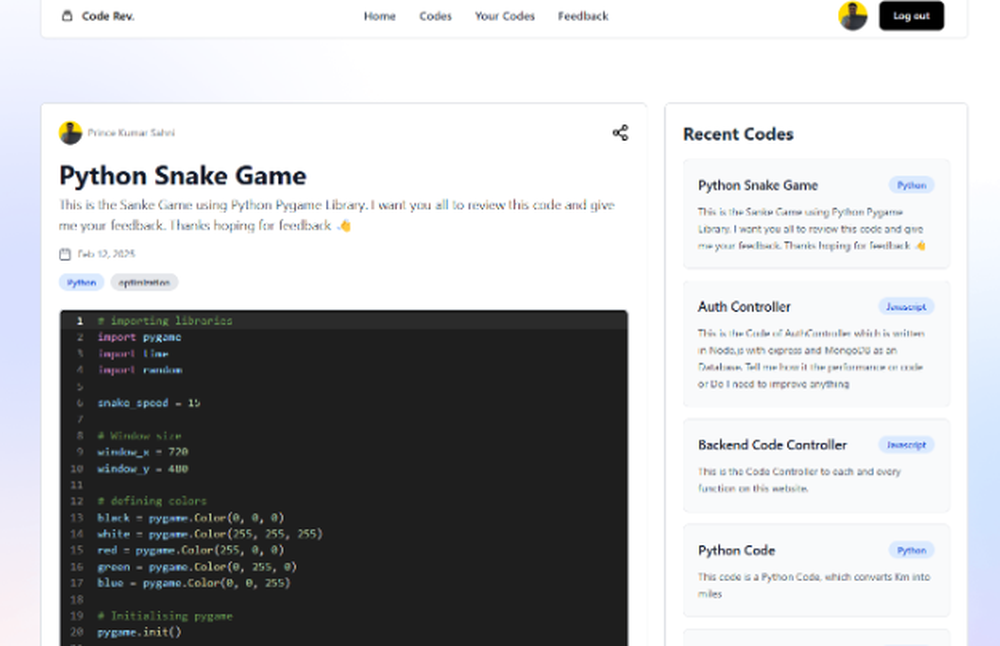This screenshot has height=646, width=1000.
Task: Click the share icon on the post
Action: point(621,133)
